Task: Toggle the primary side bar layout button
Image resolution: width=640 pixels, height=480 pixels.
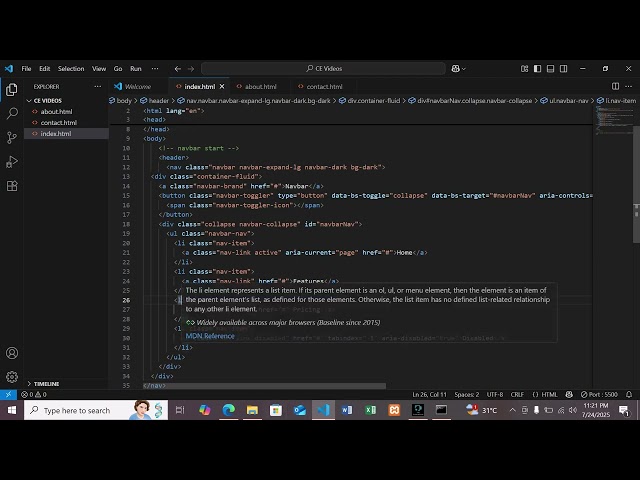Action: pyautogui.click(x=538, y=69)
